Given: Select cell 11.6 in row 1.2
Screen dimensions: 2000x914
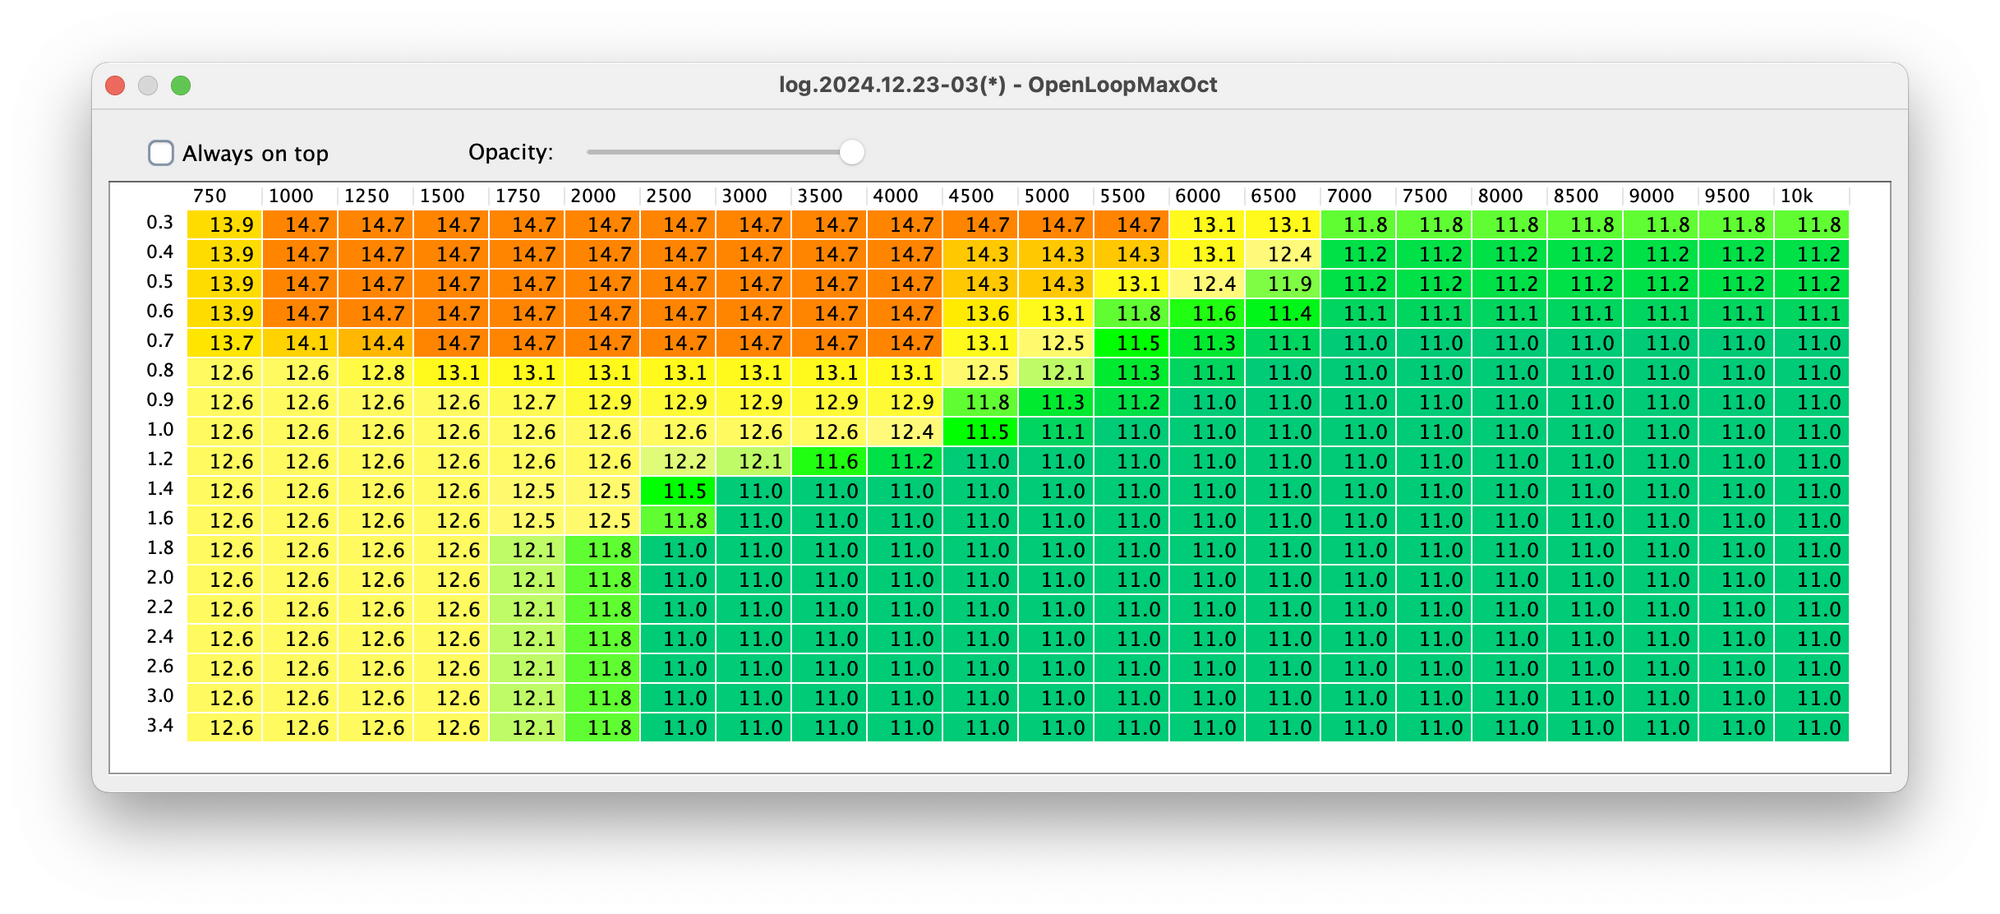Looking at the screenshot, I should (x=829, y=462).
